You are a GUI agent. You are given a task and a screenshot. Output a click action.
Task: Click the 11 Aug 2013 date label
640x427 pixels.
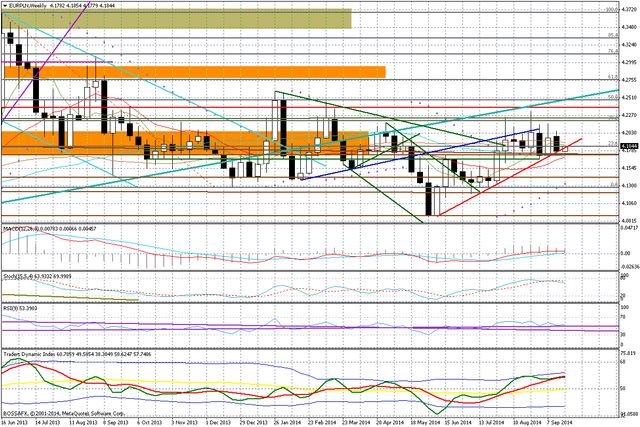tap(82, 422)
